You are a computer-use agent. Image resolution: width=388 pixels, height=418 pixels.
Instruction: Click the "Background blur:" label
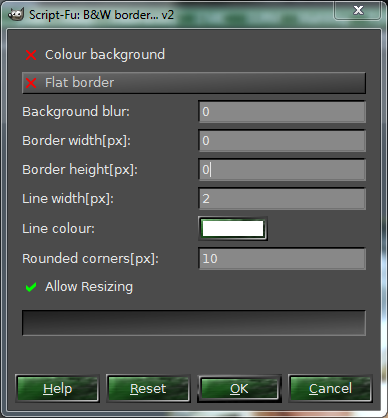click(x=76, y=112)
